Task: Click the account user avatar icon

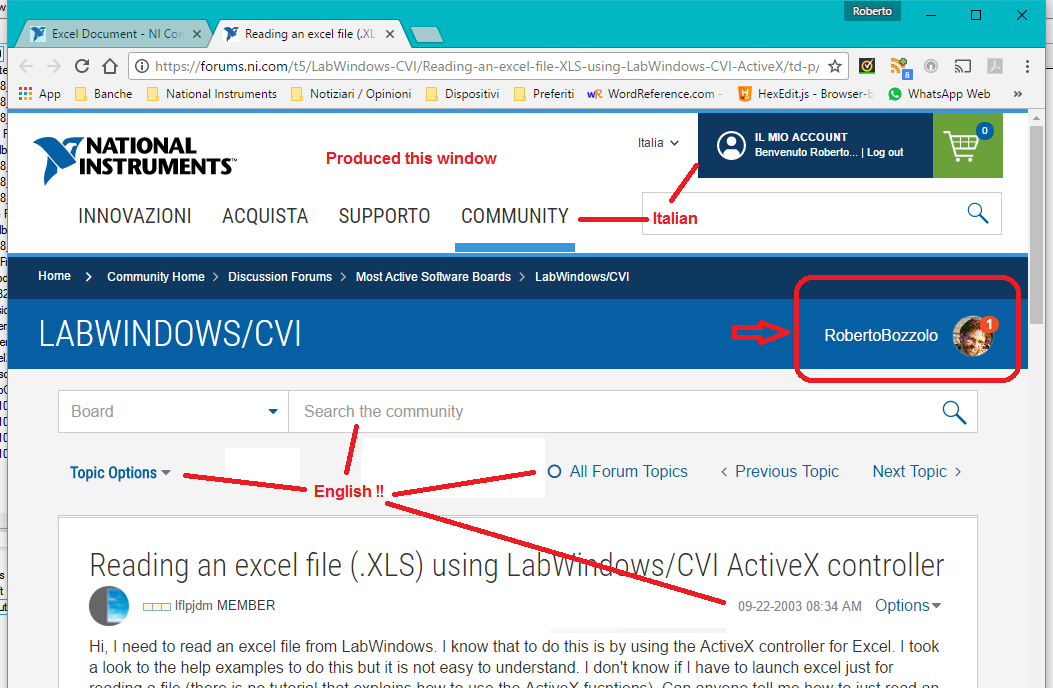Action: (731, 145)
